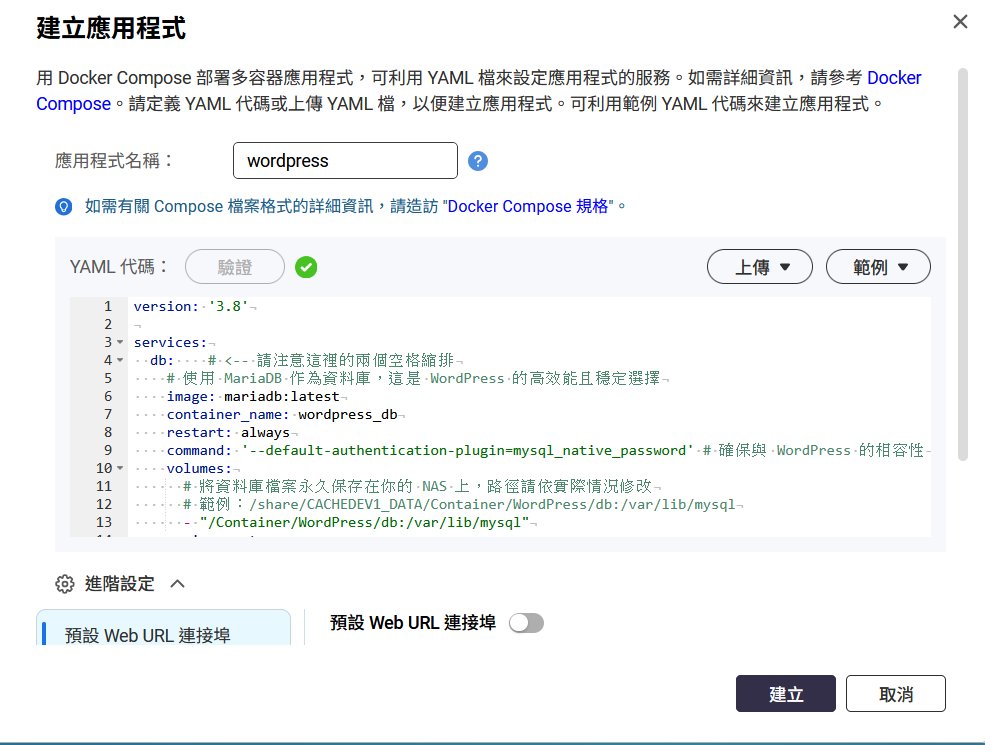Screen dimensions: 985x745
Task: Click the /share/CACHEDEV1_DATA example comment line
Action: click(459, 504)
